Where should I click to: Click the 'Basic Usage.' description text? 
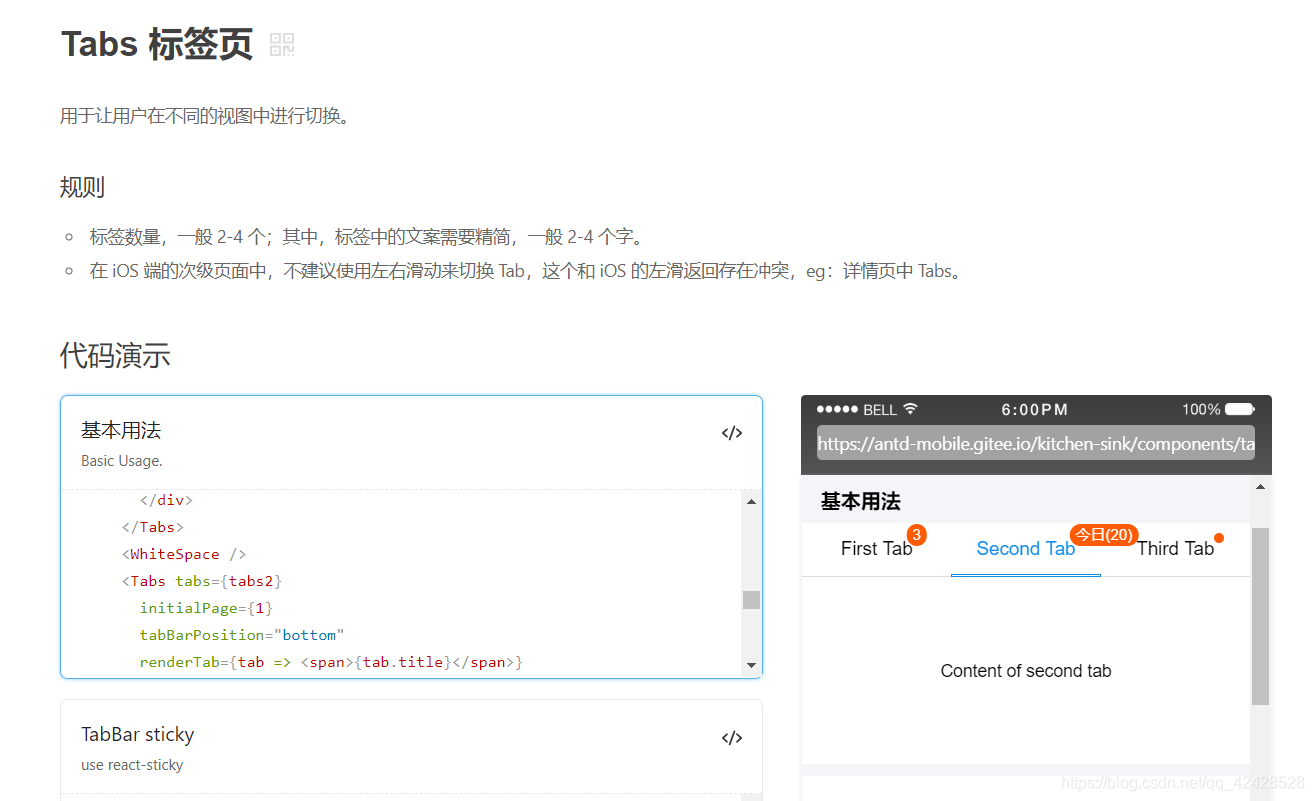coord(122,461)
